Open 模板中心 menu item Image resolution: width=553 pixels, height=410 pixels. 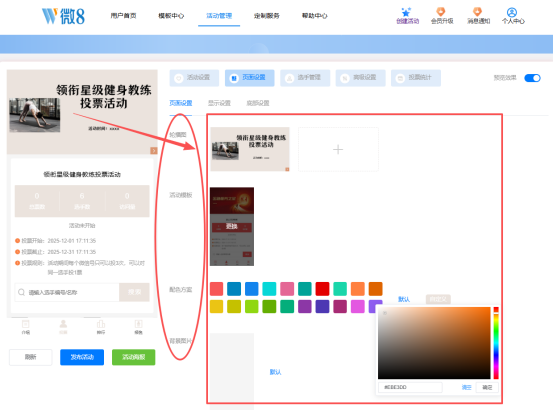[x=171, y=16]
